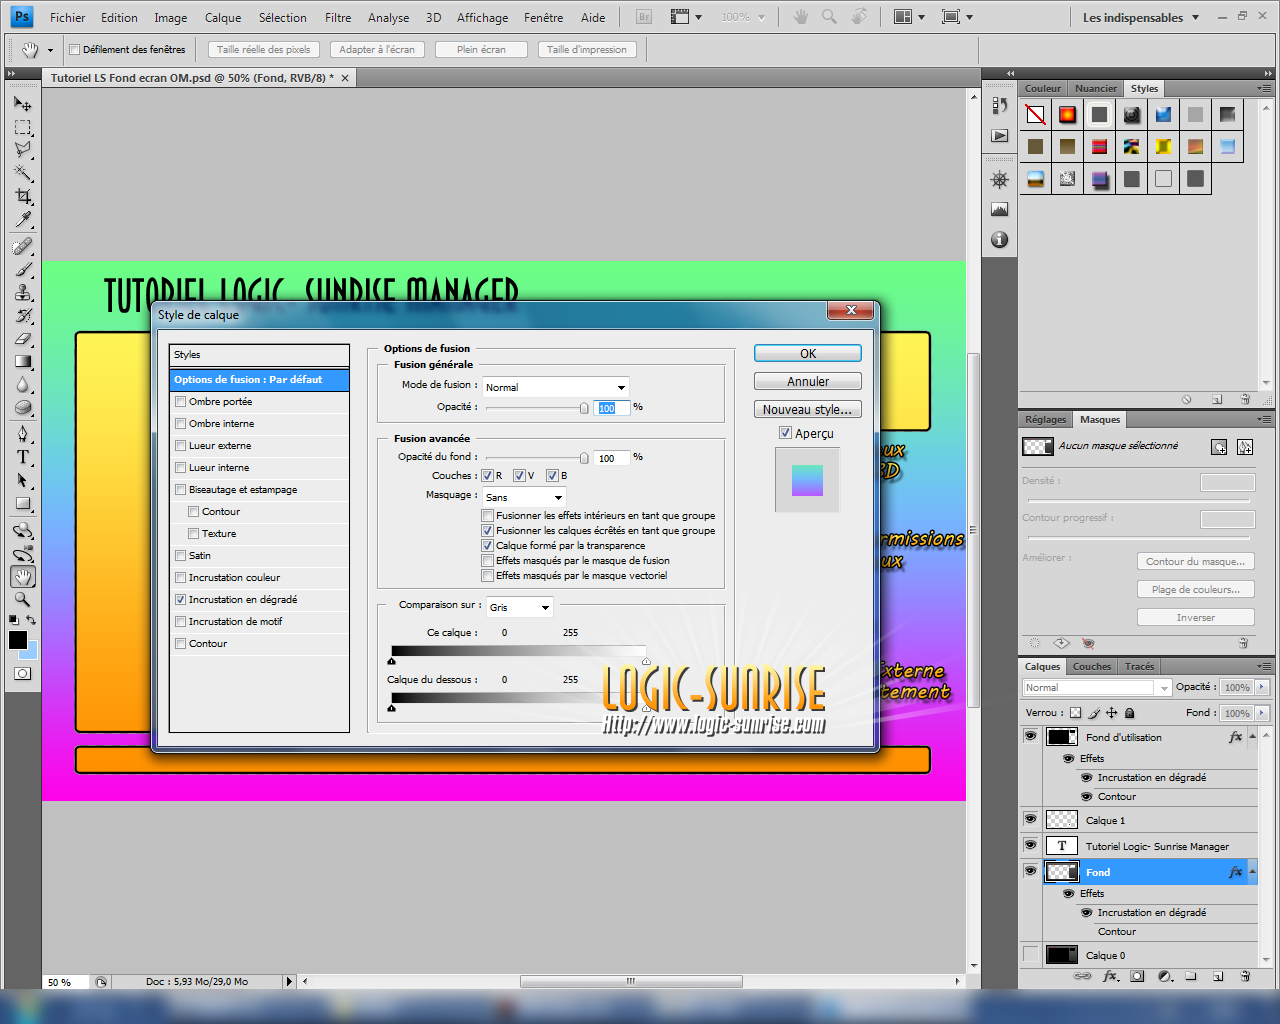Click Nouveau style... button
The height and width of the screenshot is (1024, 1280).
(x=808, y=409)
